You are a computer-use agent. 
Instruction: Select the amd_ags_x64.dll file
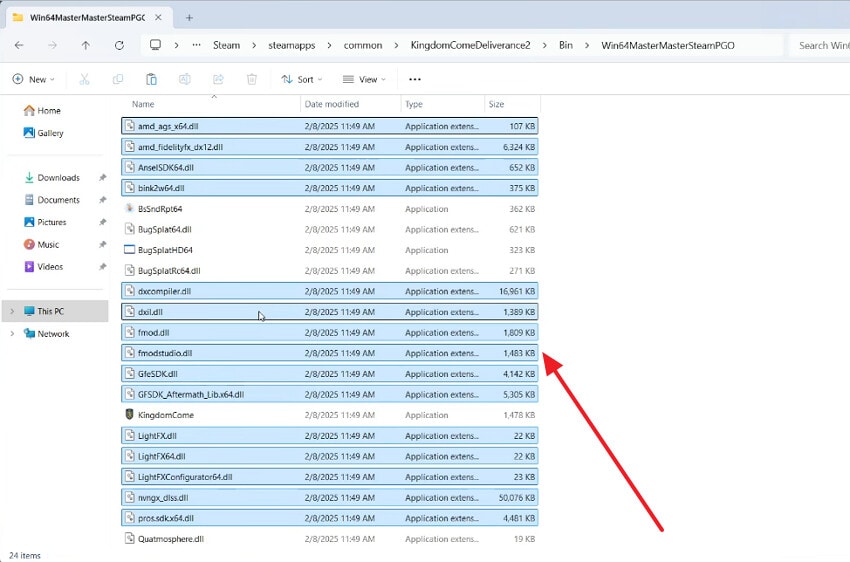point(330,126)
